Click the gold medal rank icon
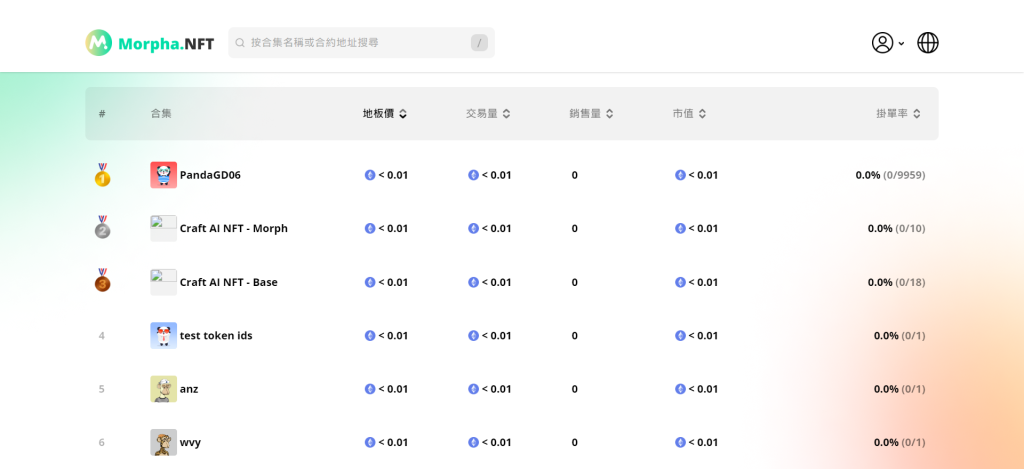This screenshot has height=469, width=1024. pyautogui.click(x=102, y=175)
